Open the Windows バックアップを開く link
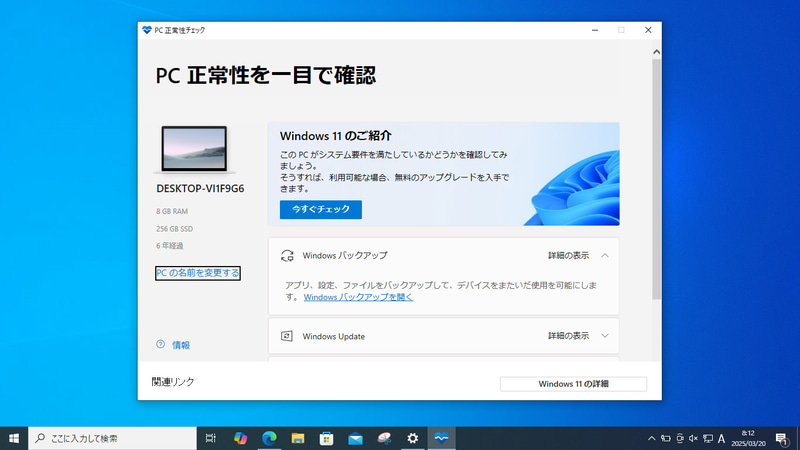The height and width of the screenshot is (450, 800). click(x=358, y=297)
